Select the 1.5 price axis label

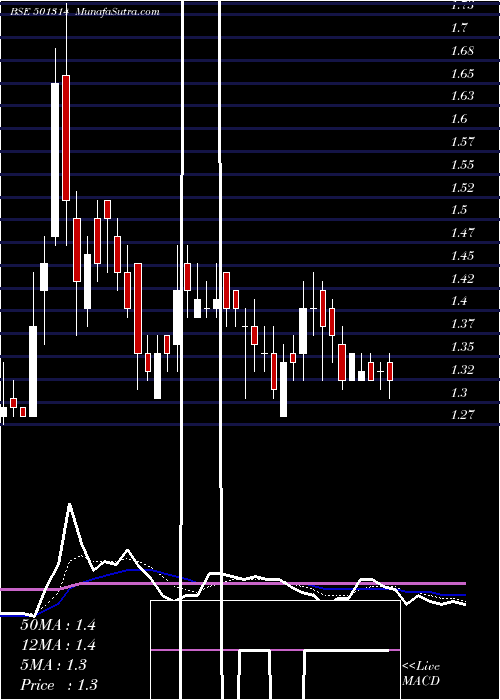459,210
